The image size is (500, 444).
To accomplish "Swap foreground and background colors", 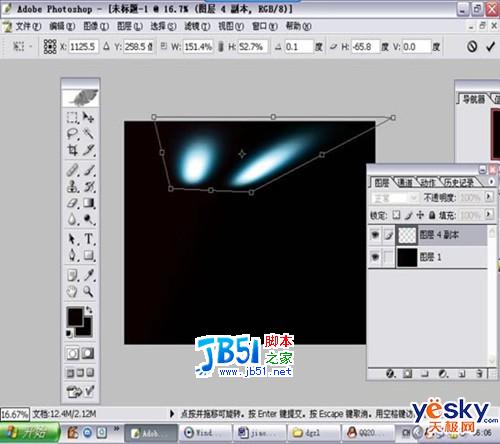I will tap(89, 310).
